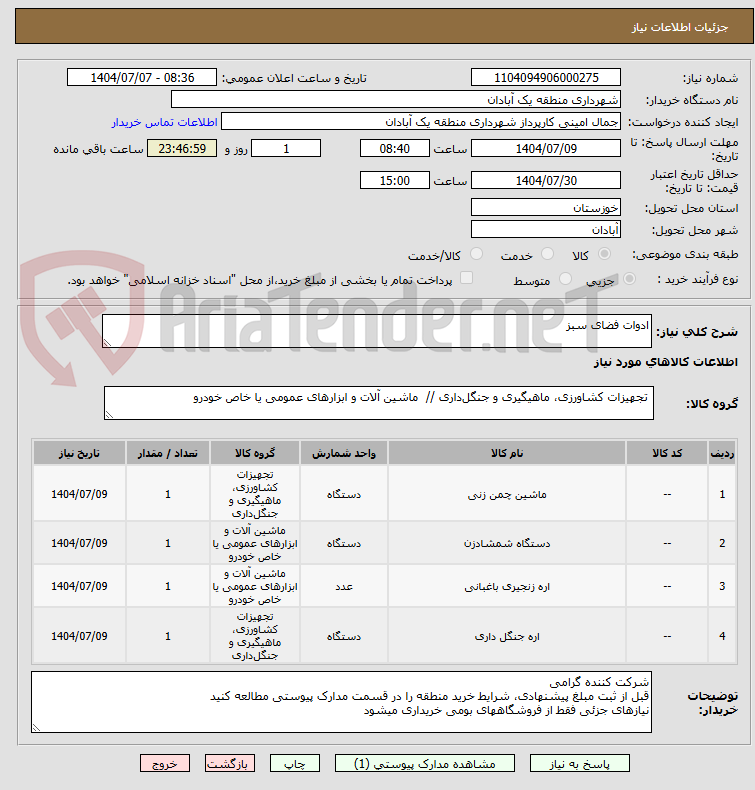Click the remaining days field showing 1

point(286,149)
